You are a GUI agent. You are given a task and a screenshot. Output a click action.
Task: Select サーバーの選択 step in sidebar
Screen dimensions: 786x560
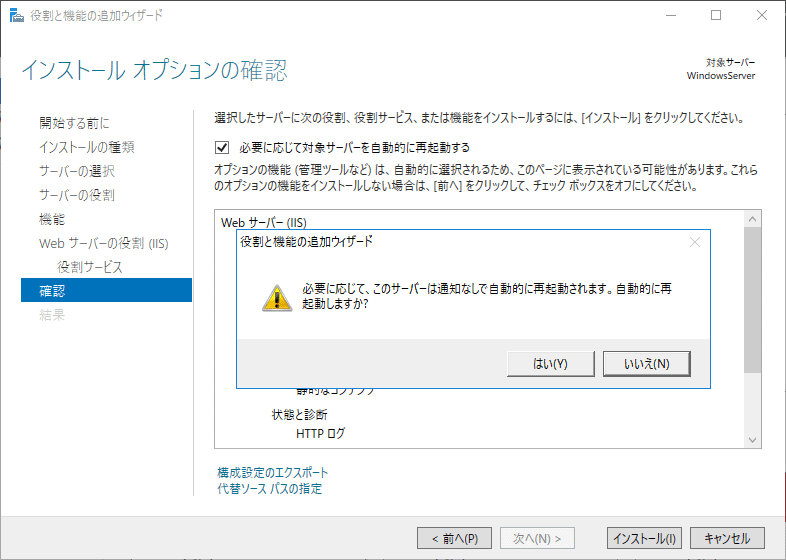point(77,171)
